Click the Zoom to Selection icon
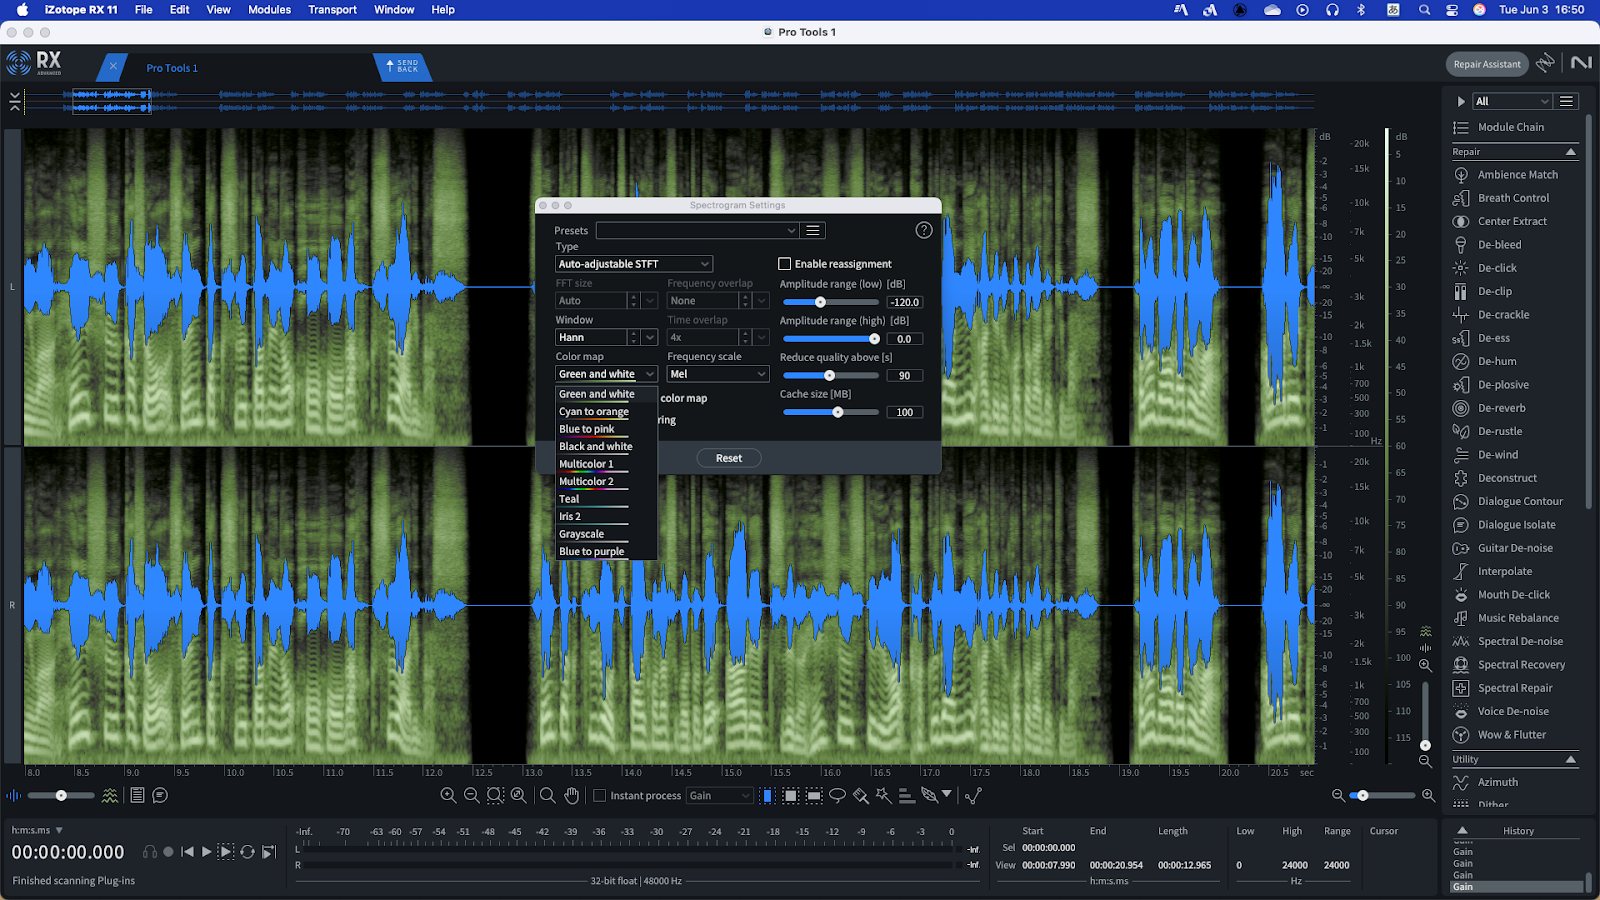This screenshot has height=900, width=1600. pyautogui.click(x=495, y=796)
